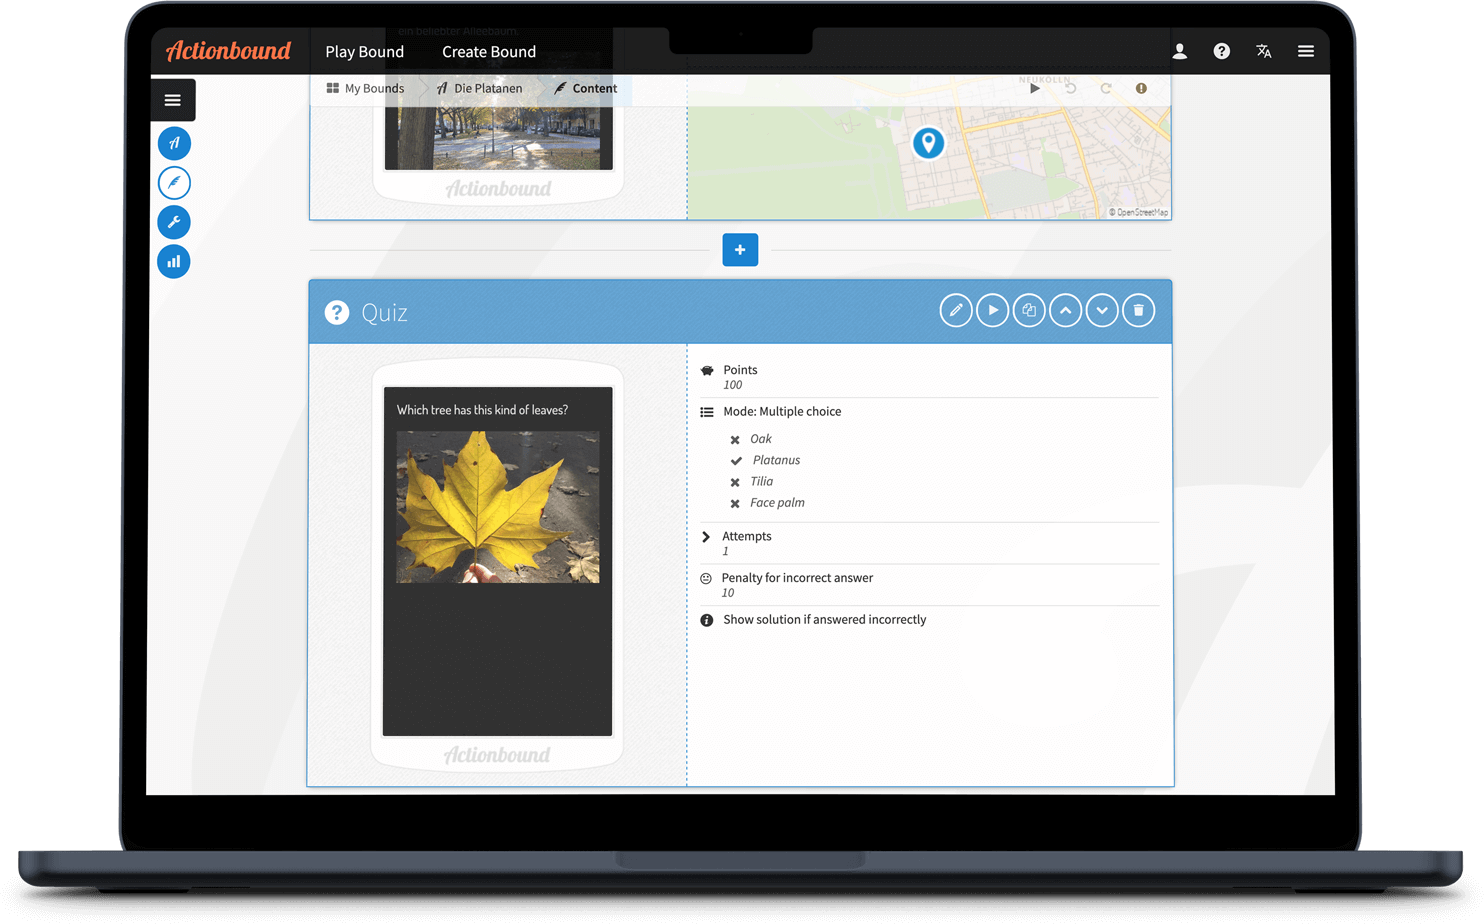Click Create Bound in the top navigation
The height and width of the screenshot is (924, 1484).
tap(489, 52)
